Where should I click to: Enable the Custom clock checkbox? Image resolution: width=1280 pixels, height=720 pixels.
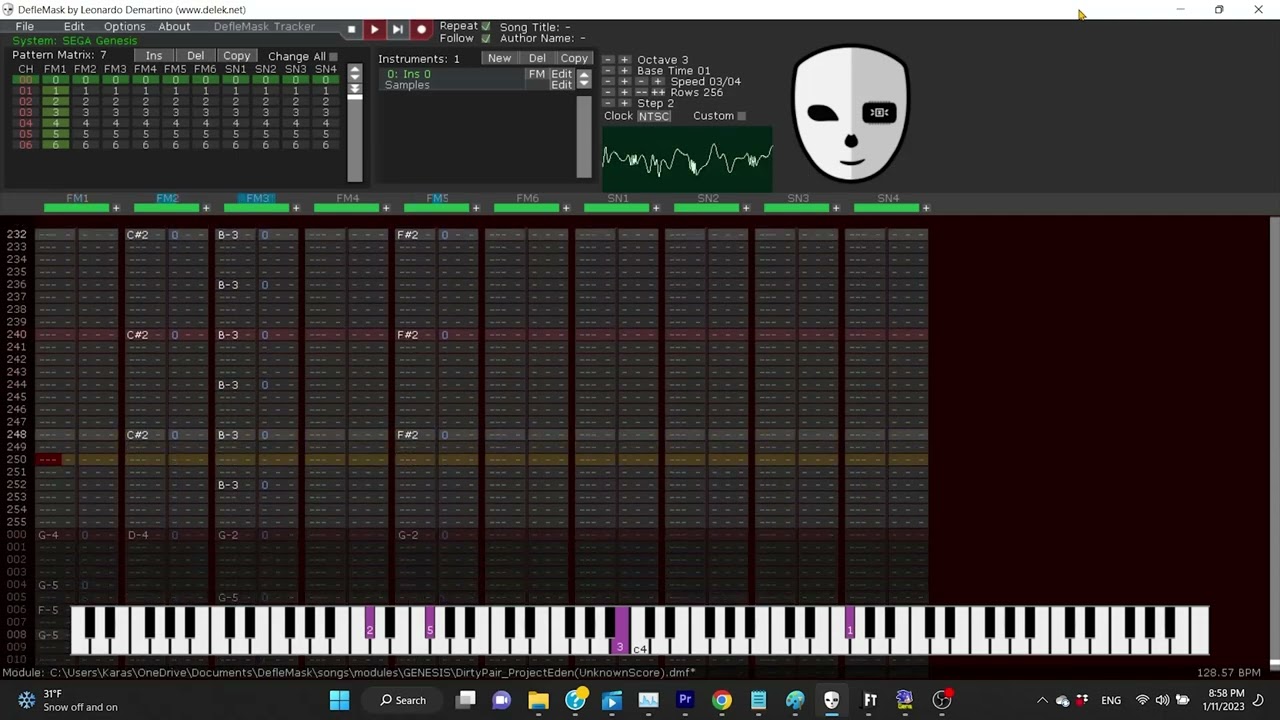pos(741,116)
